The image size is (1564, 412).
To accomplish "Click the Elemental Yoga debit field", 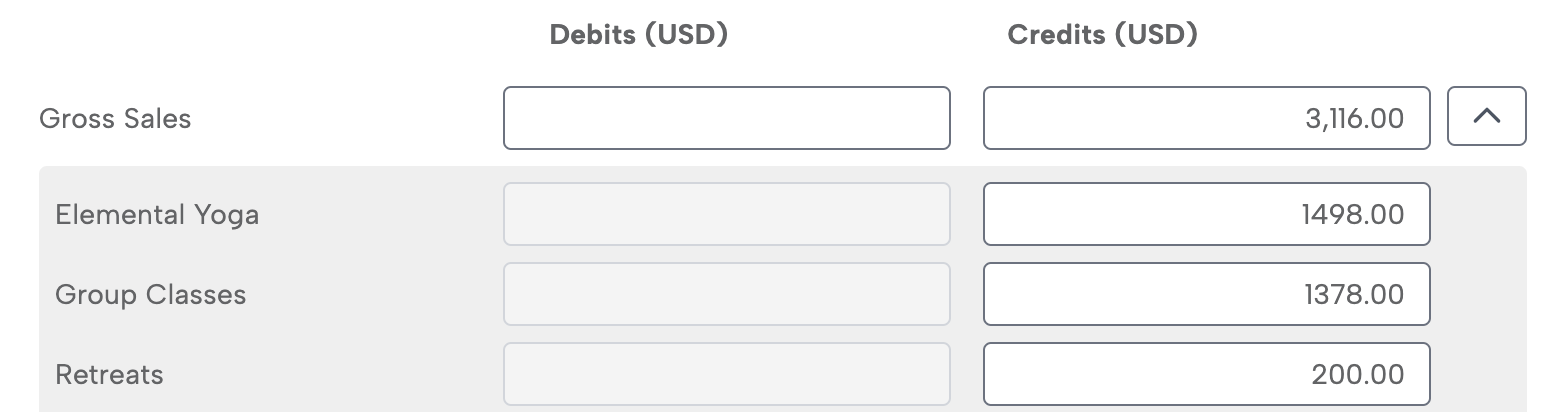I will click(x=726, y=214).
